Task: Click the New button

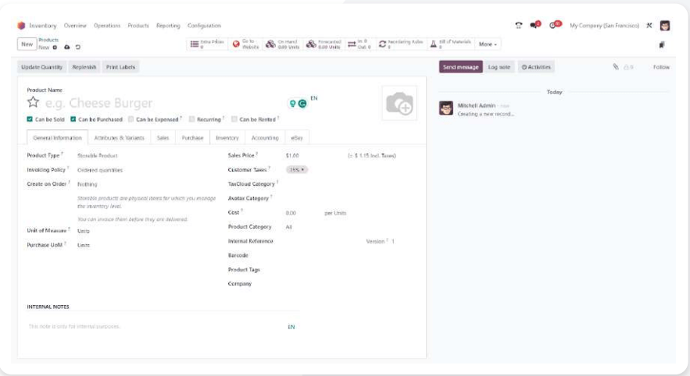Action: pyautogui.click(x=27, y=44)
